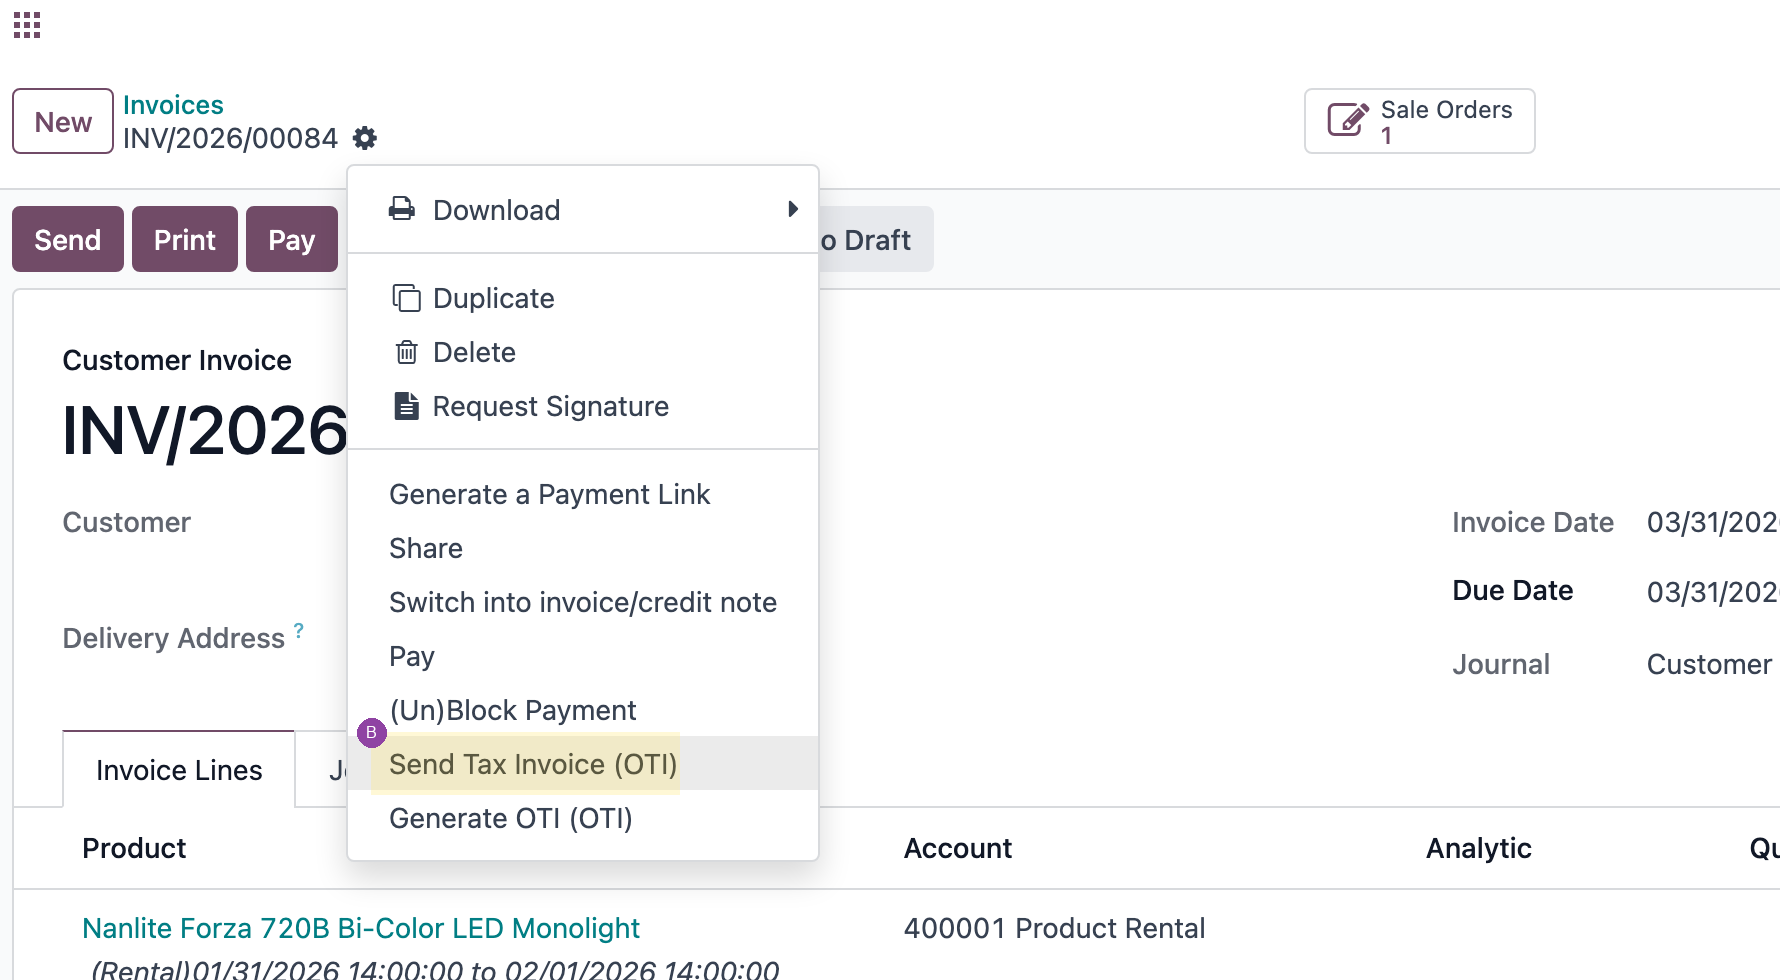Click the Analytic column header

coord(1479,848)
